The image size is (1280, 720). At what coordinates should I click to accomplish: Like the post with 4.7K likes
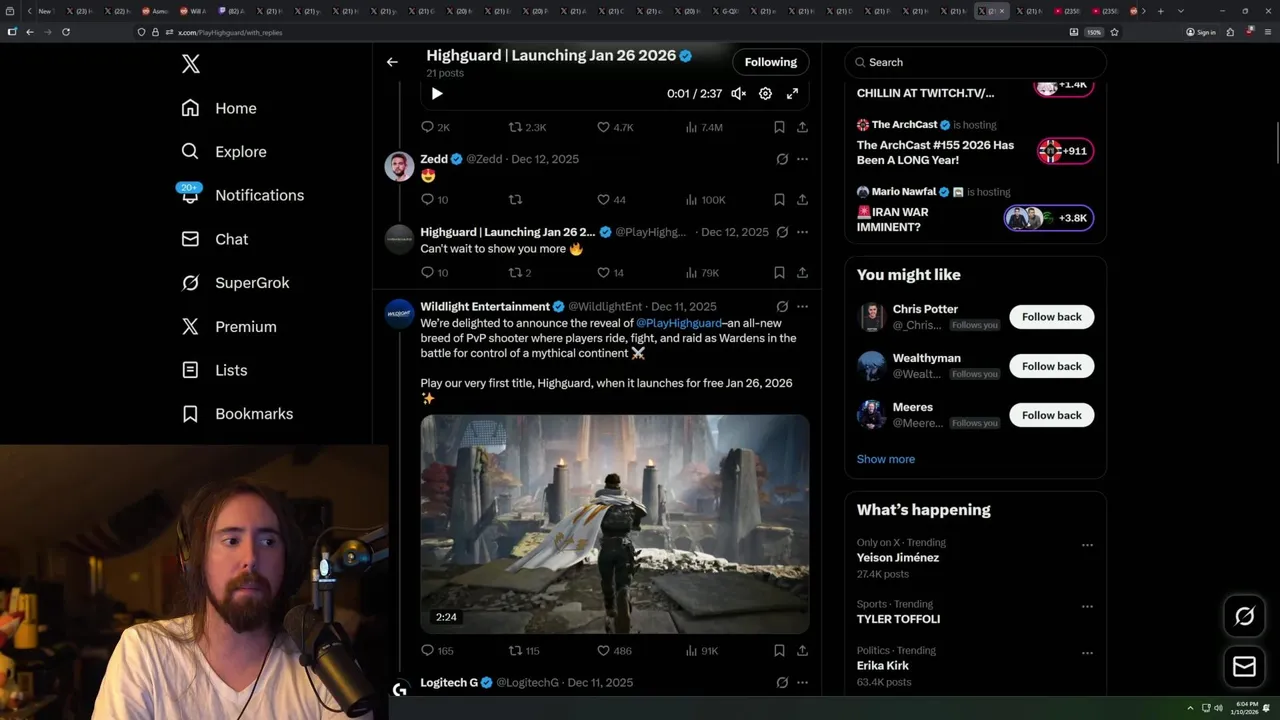[615, 127]
